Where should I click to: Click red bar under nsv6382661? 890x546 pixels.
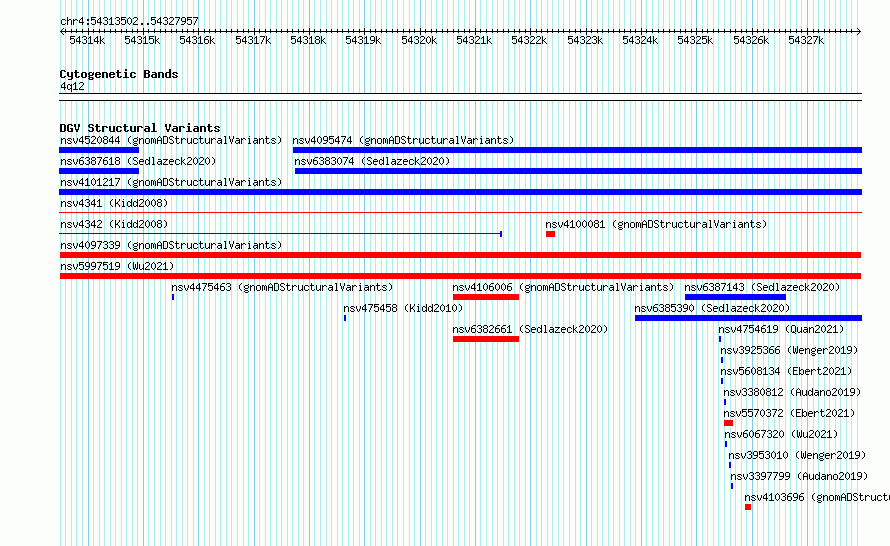point(486,339)
